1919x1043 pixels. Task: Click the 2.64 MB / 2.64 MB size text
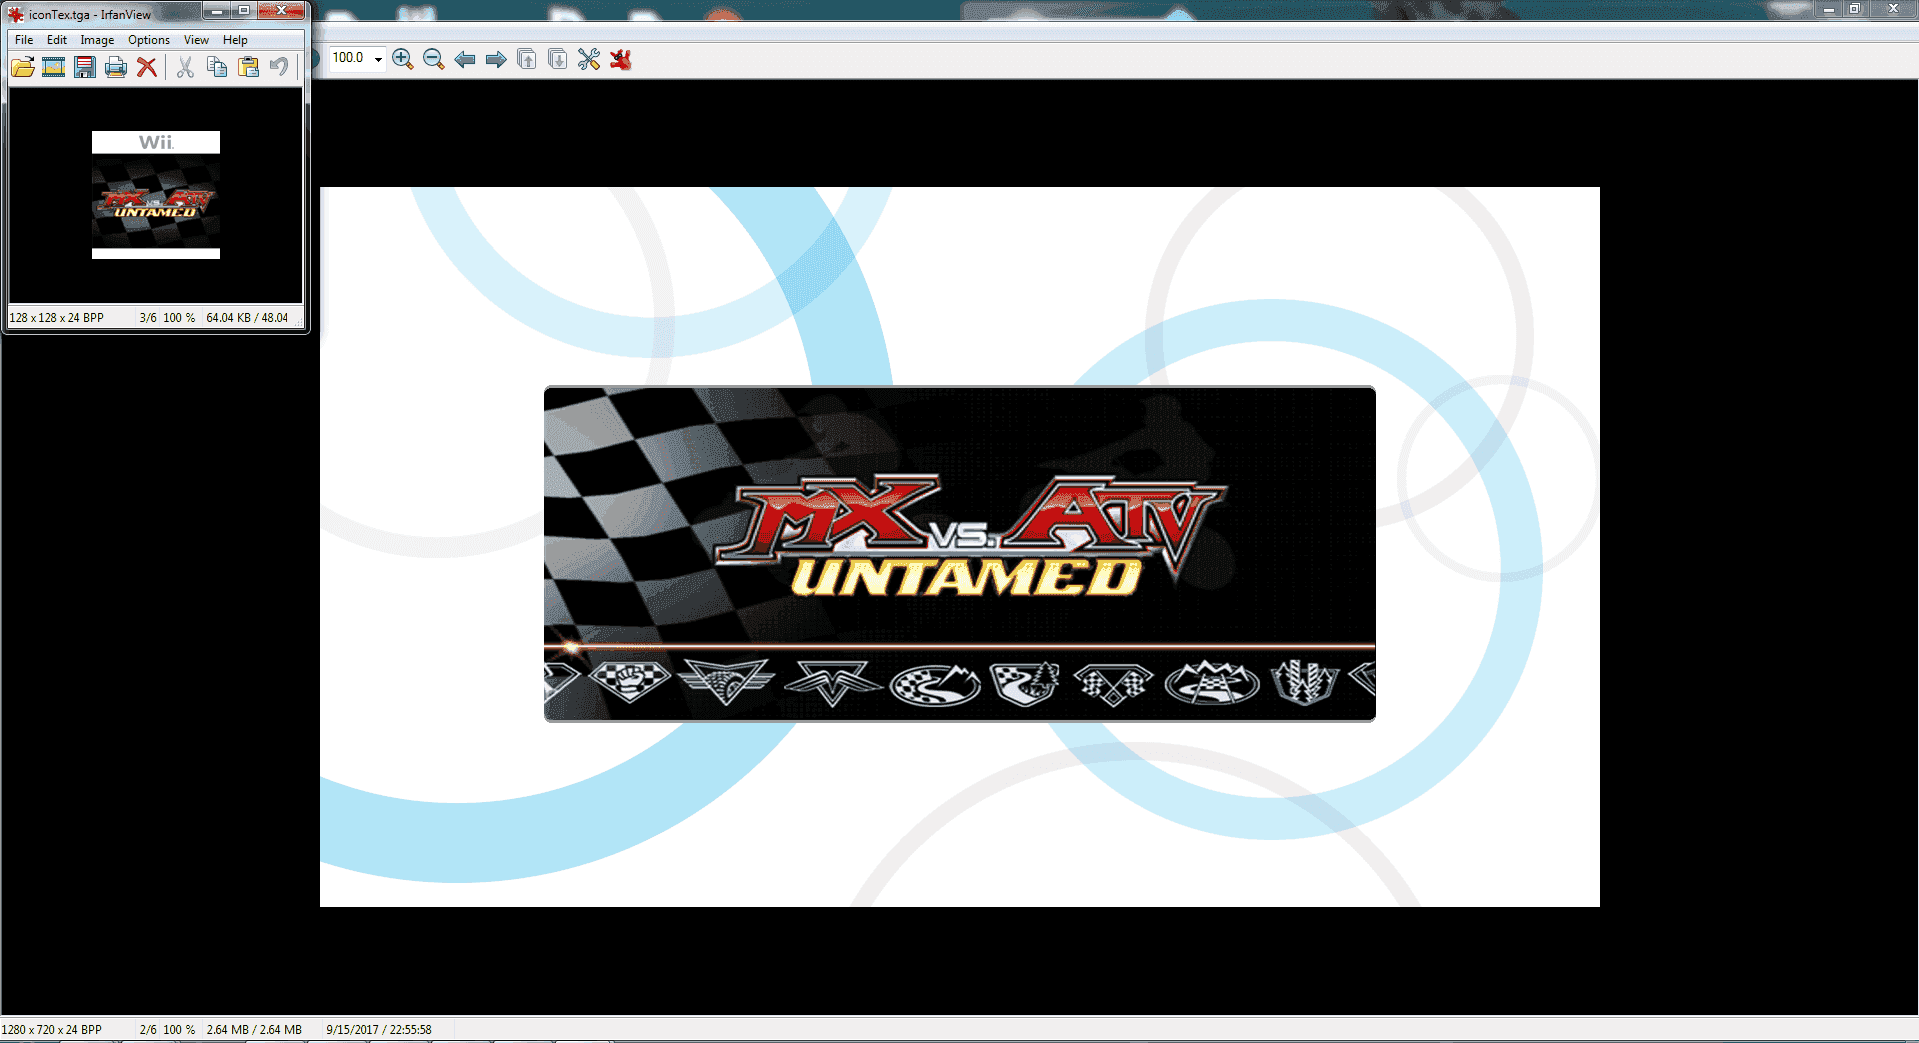(x=254, y=1030)
